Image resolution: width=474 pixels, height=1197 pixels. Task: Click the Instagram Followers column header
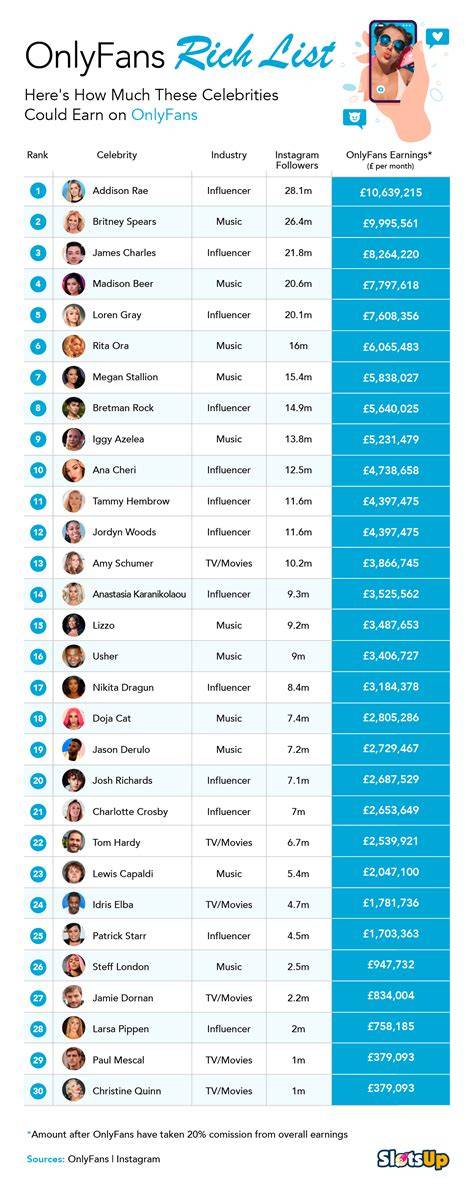tap(297, 160)
